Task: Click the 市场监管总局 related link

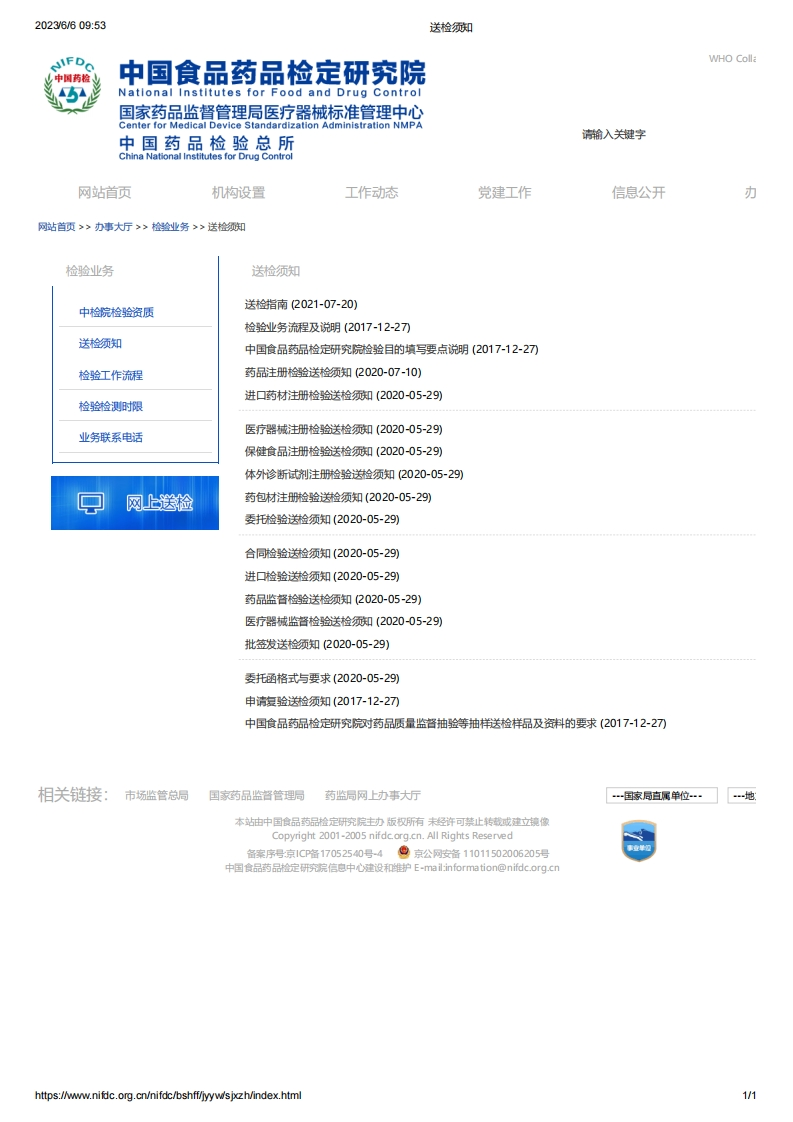Action: click(157, 796)
